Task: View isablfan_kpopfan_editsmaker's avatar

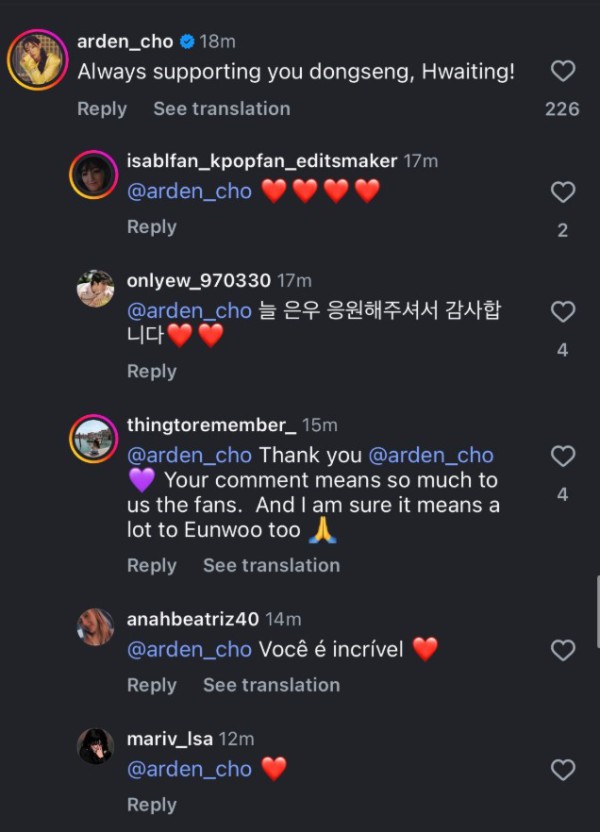Action: (95, 176)
